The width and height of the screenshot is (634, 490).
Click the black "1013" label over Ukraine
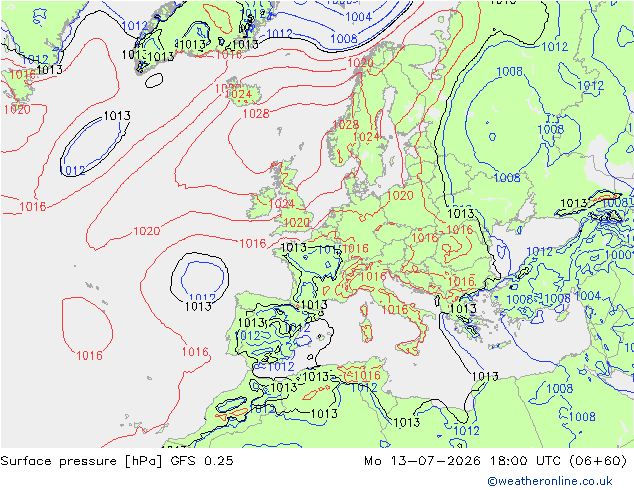[x=461, y=213]
